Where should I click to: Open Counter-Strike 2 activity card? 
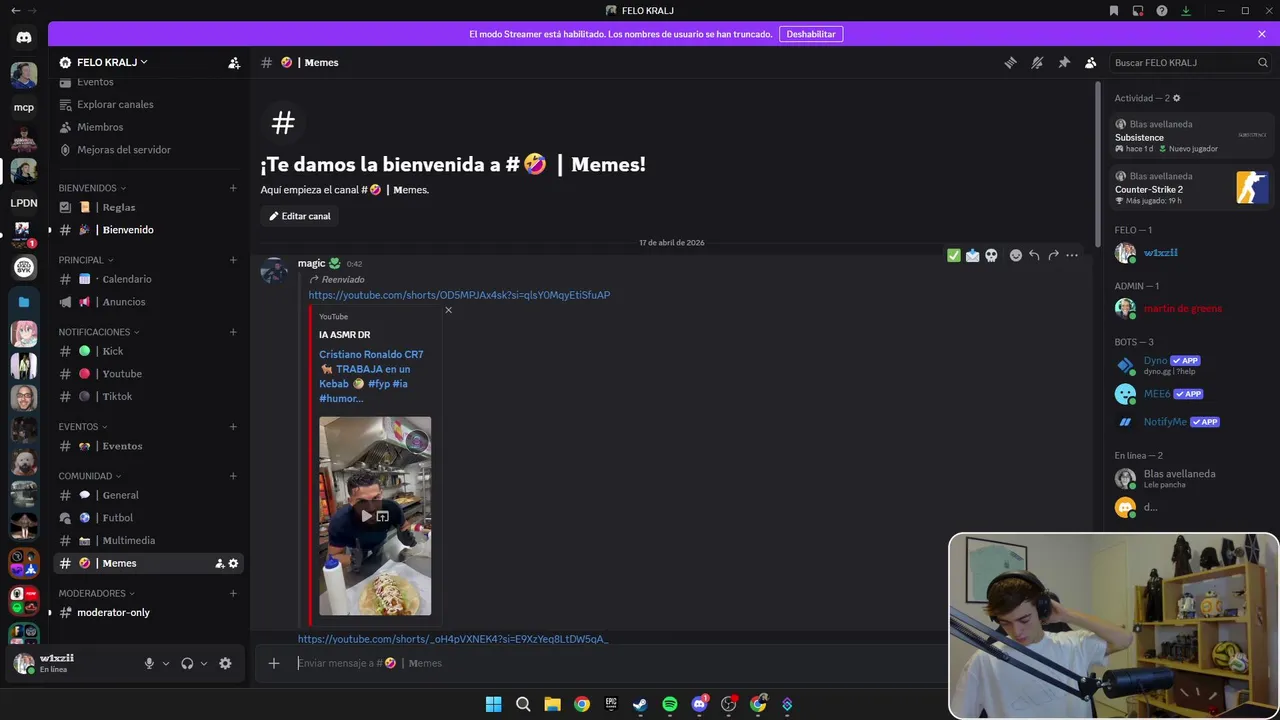(1192, 188)
